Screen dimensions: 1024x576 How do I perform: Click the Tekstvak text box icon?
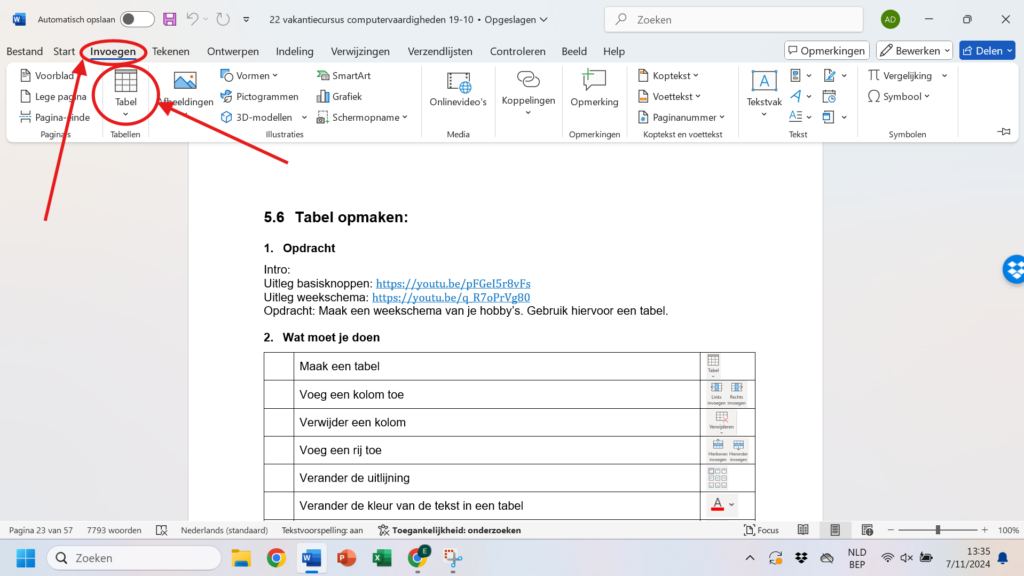(764, 88)
